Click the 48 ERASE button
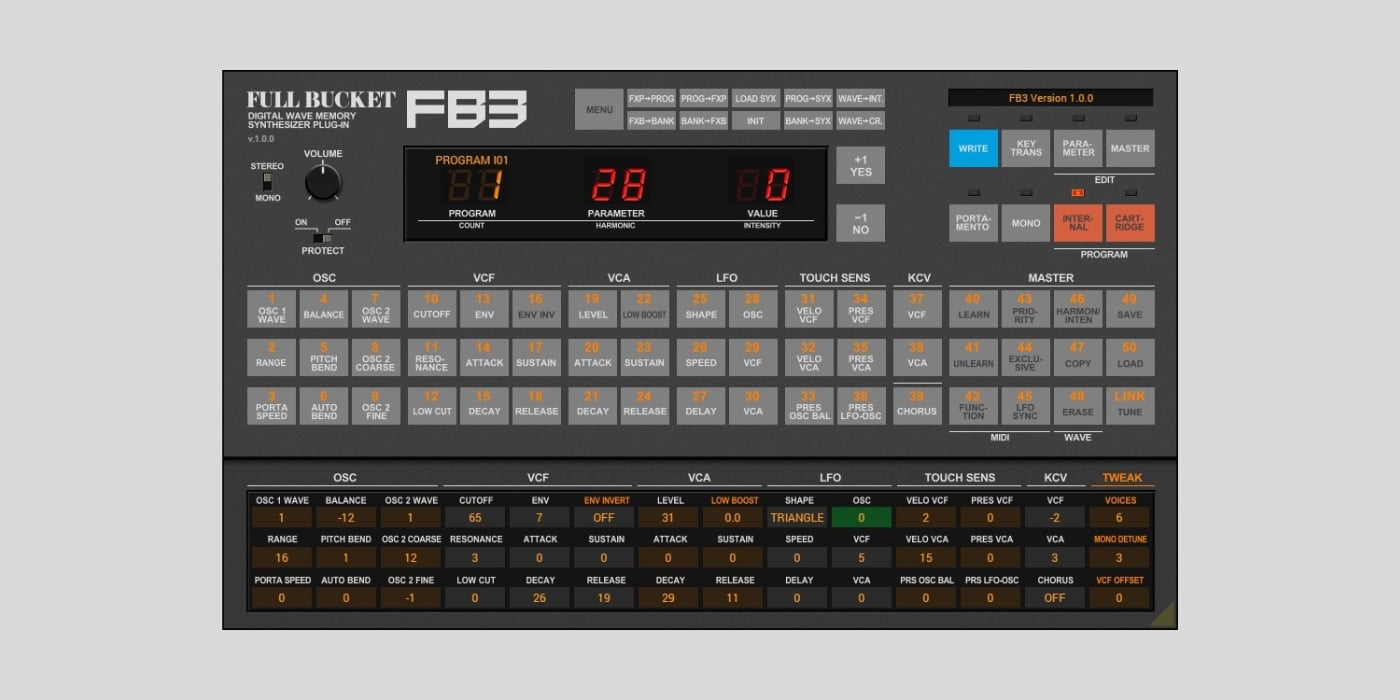 tap(1078, 406)
